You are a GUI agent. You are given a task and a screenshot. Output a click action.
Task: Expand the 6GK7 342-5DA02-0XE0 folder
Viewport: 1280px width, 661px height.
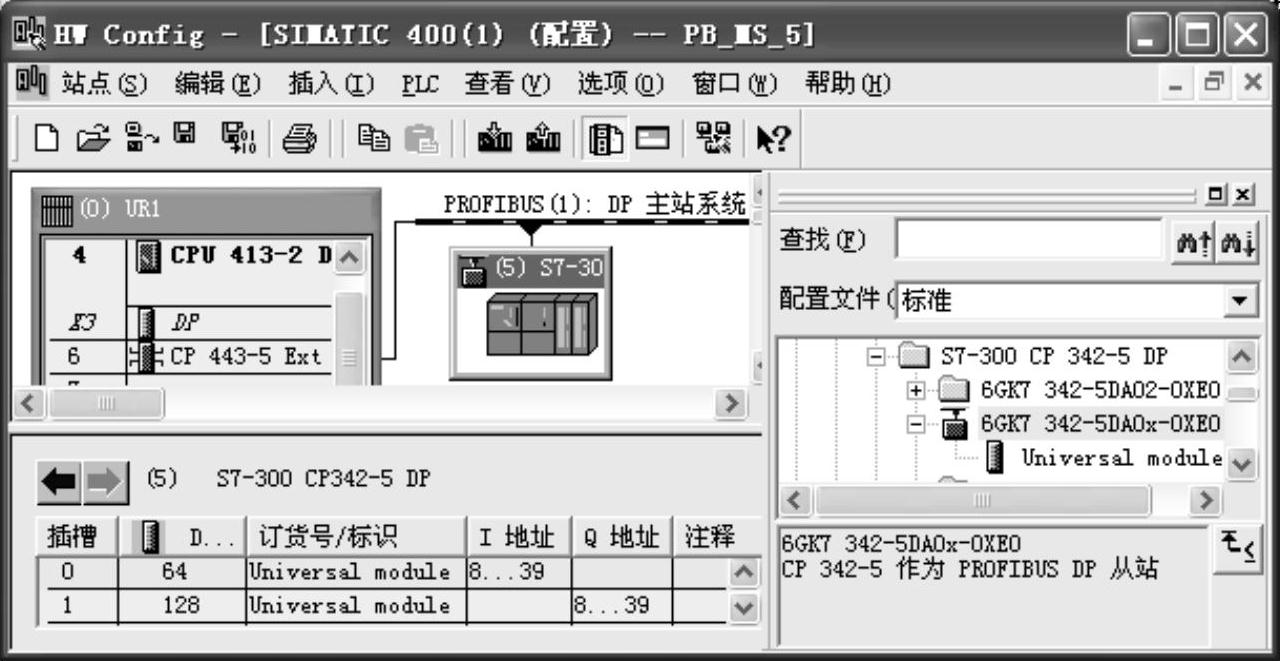(916, 390)
